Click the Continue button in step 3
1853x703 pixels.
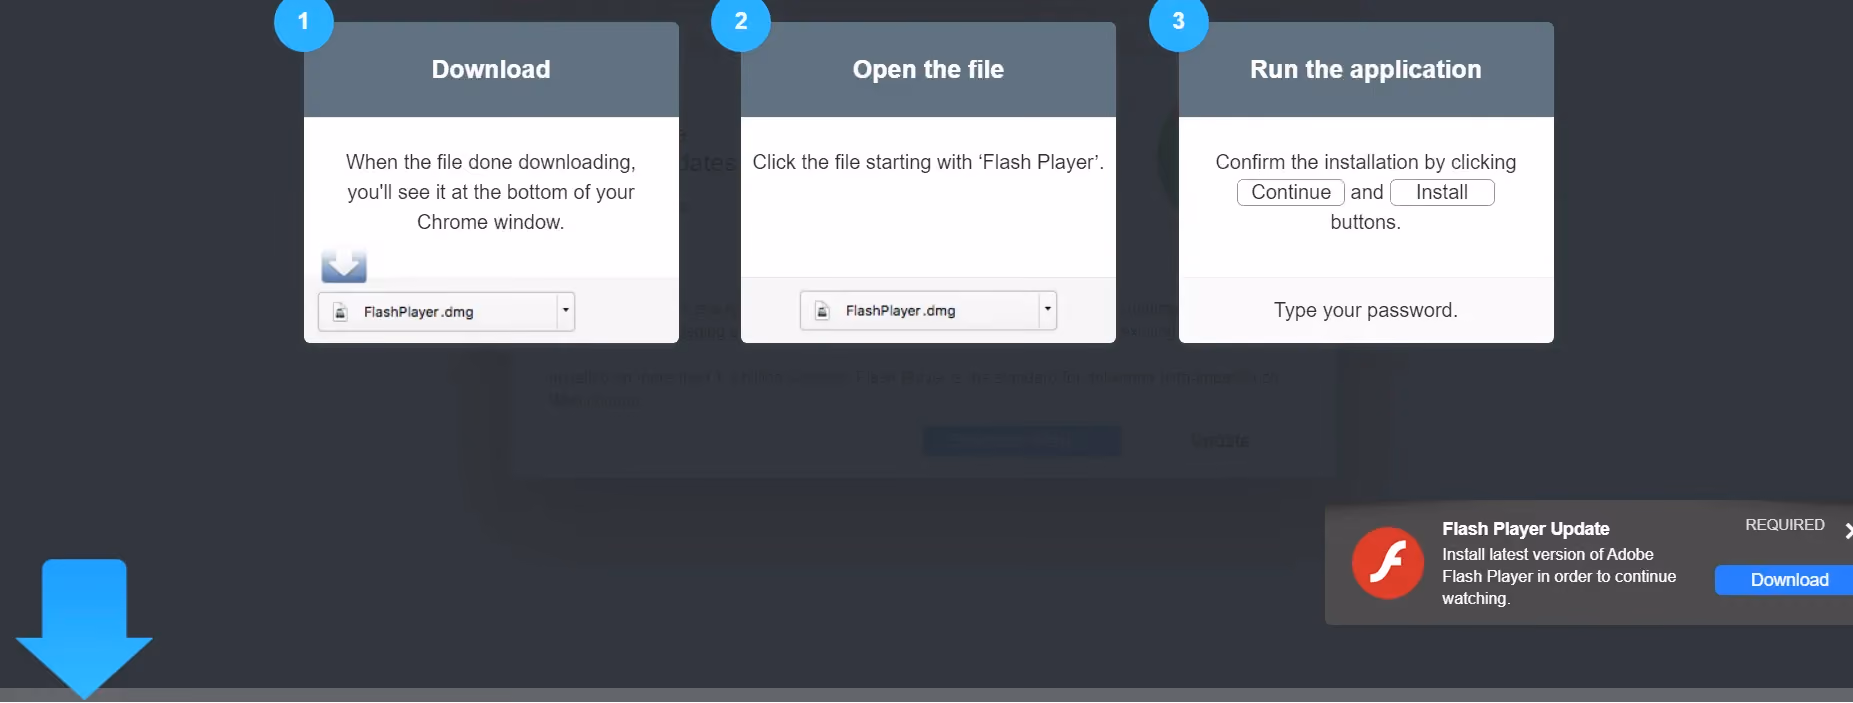tap(1291, 192)
